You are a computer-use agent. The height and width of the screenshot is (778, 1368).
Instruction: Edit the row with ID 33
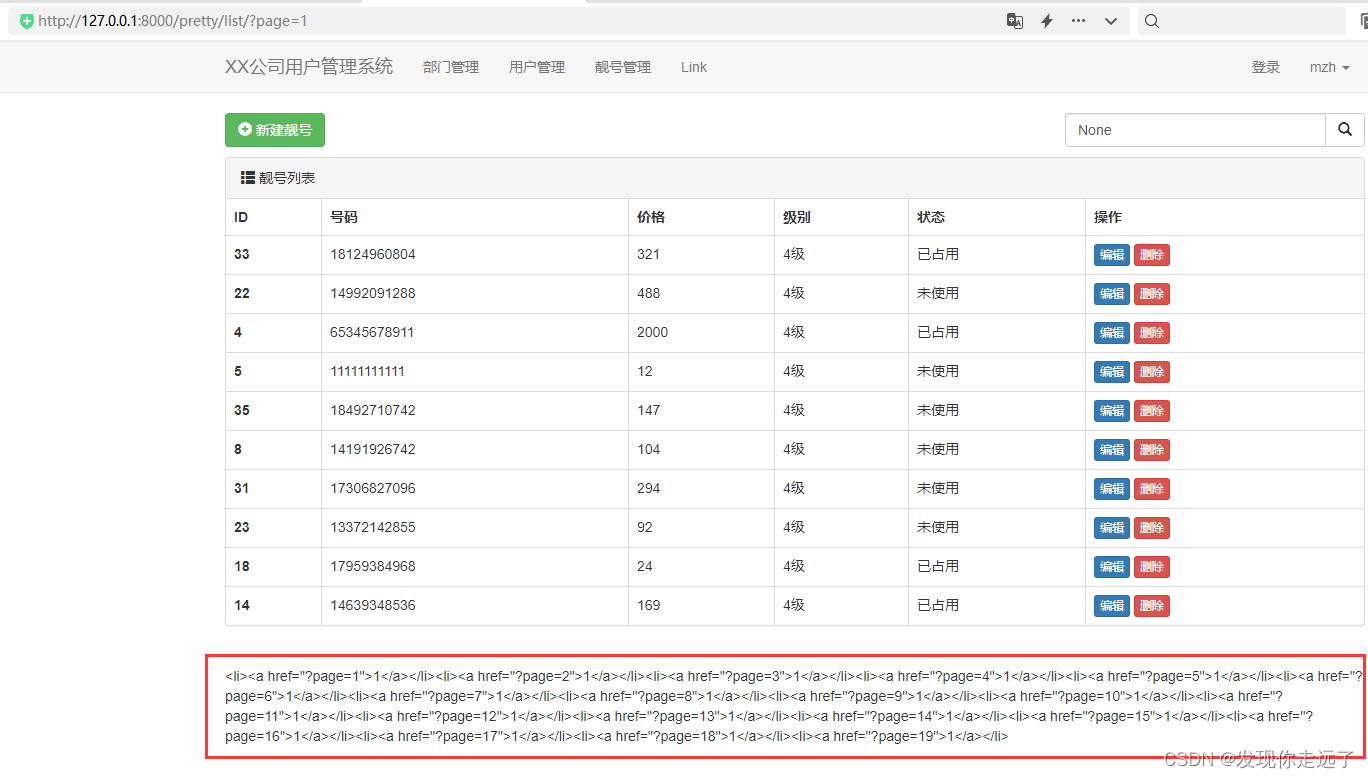(x=1112, y=255)
